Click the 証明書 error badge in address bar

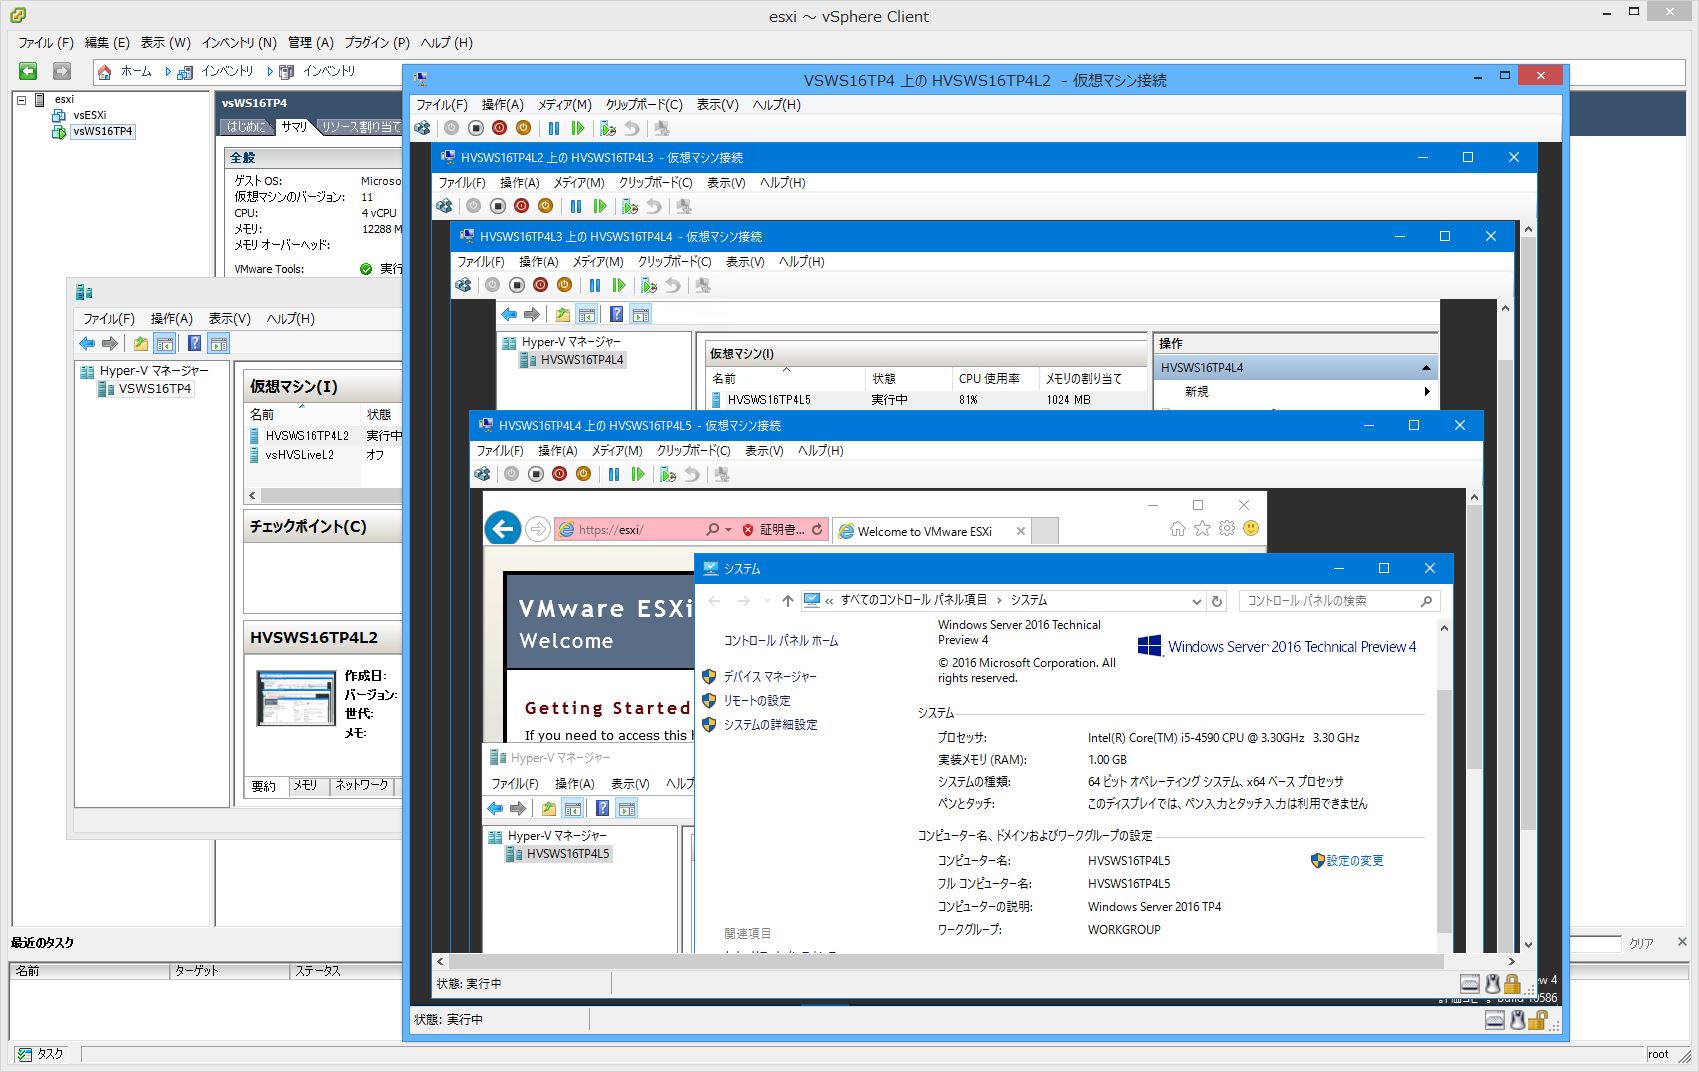(x=774, y=530)
